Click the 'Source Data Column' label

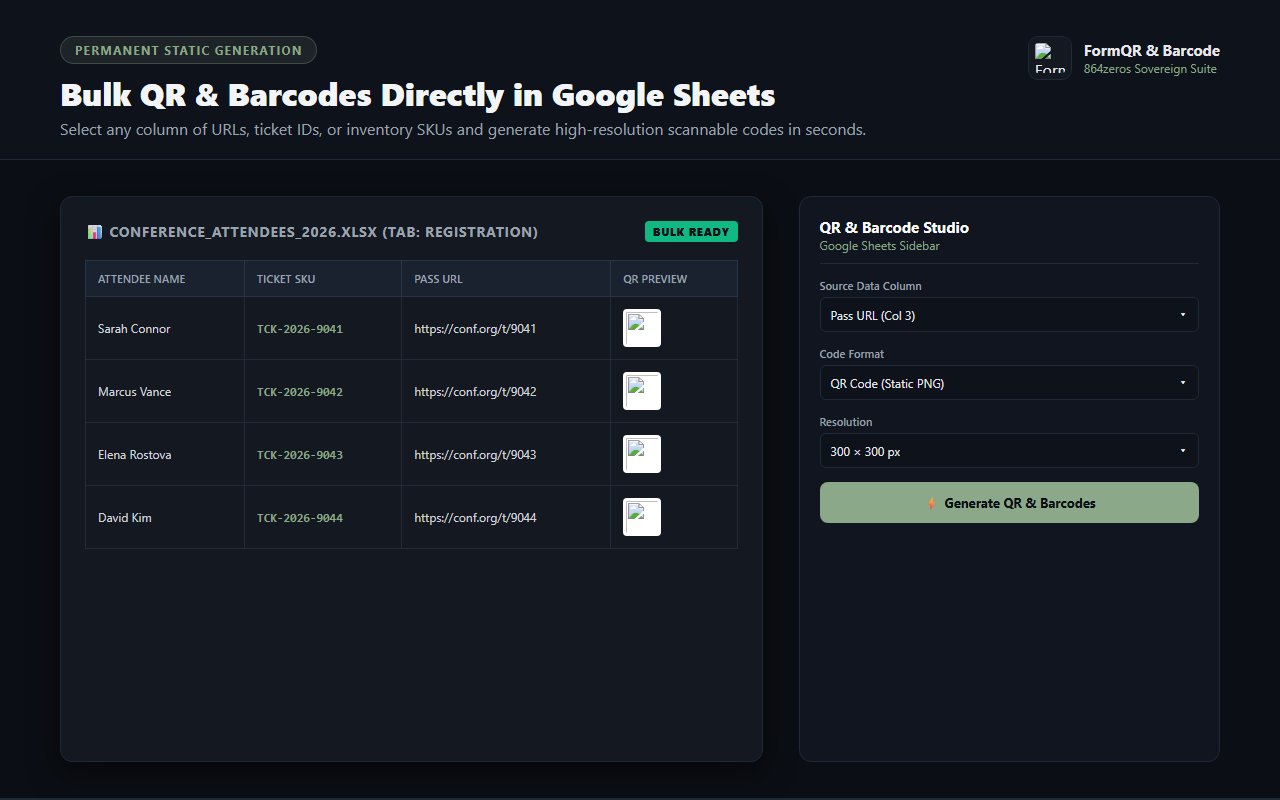(870, 286)
